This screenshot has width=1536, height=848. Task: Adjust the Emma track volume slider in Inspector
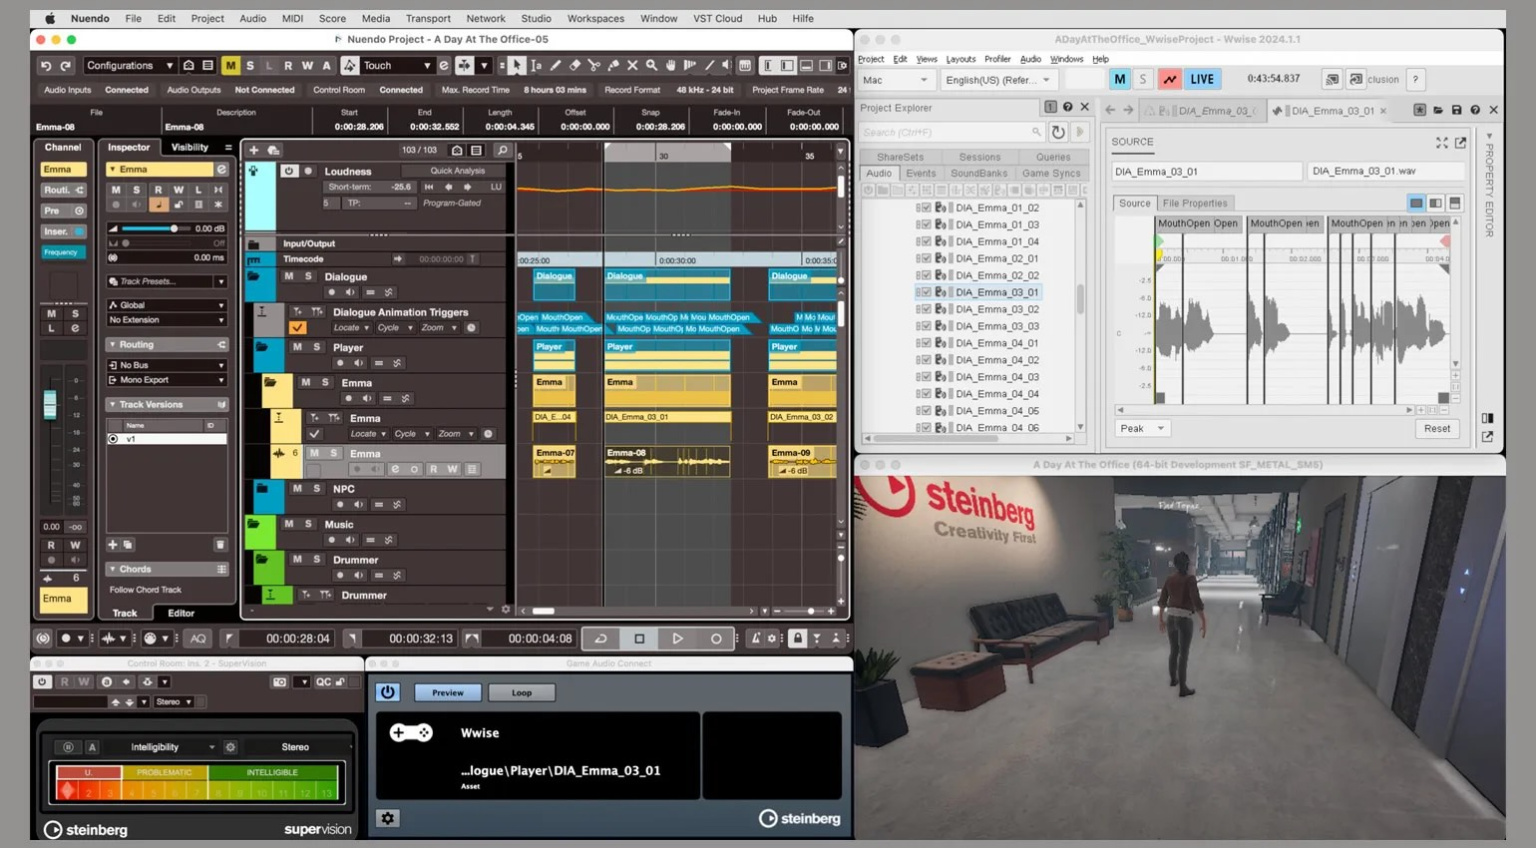point(174,229)
